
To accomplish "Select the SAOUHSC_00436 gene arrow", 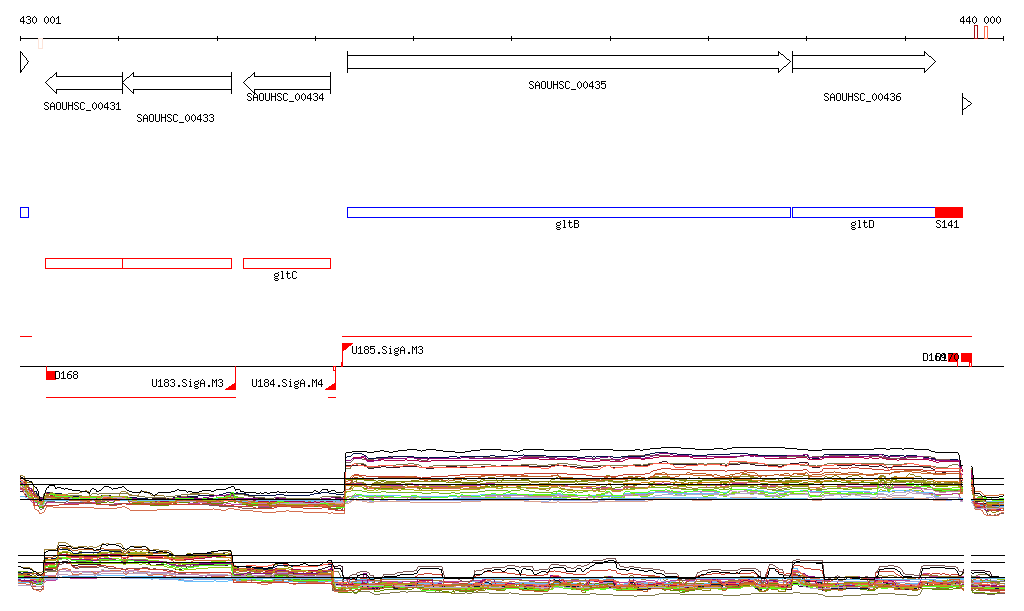I will (x=864, y=62).
